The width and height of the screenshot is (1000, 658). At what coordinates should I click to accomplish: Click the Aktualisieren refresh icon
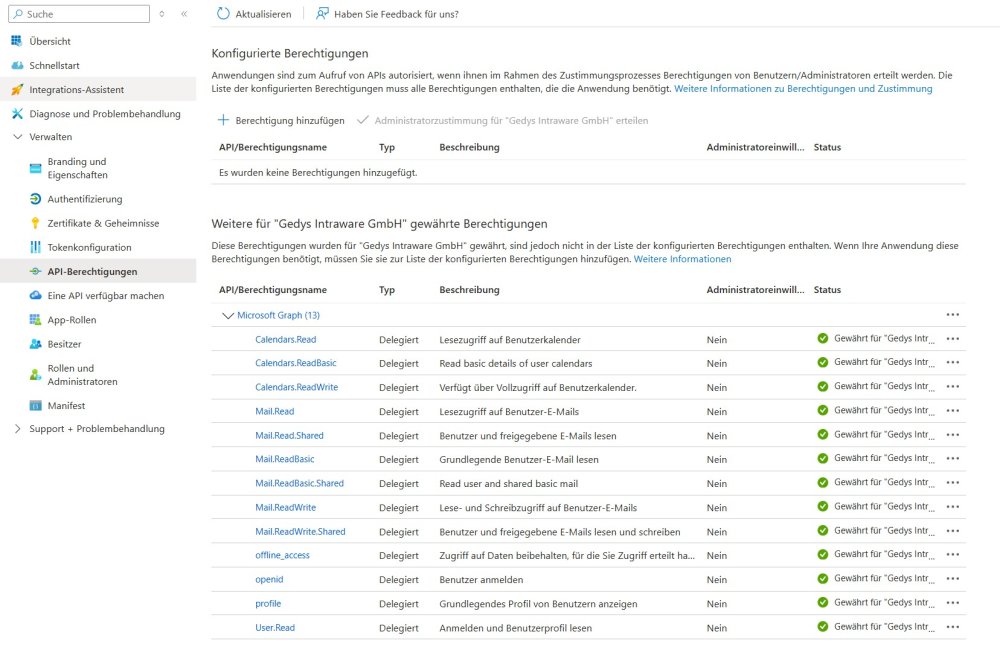pos(222,14)
